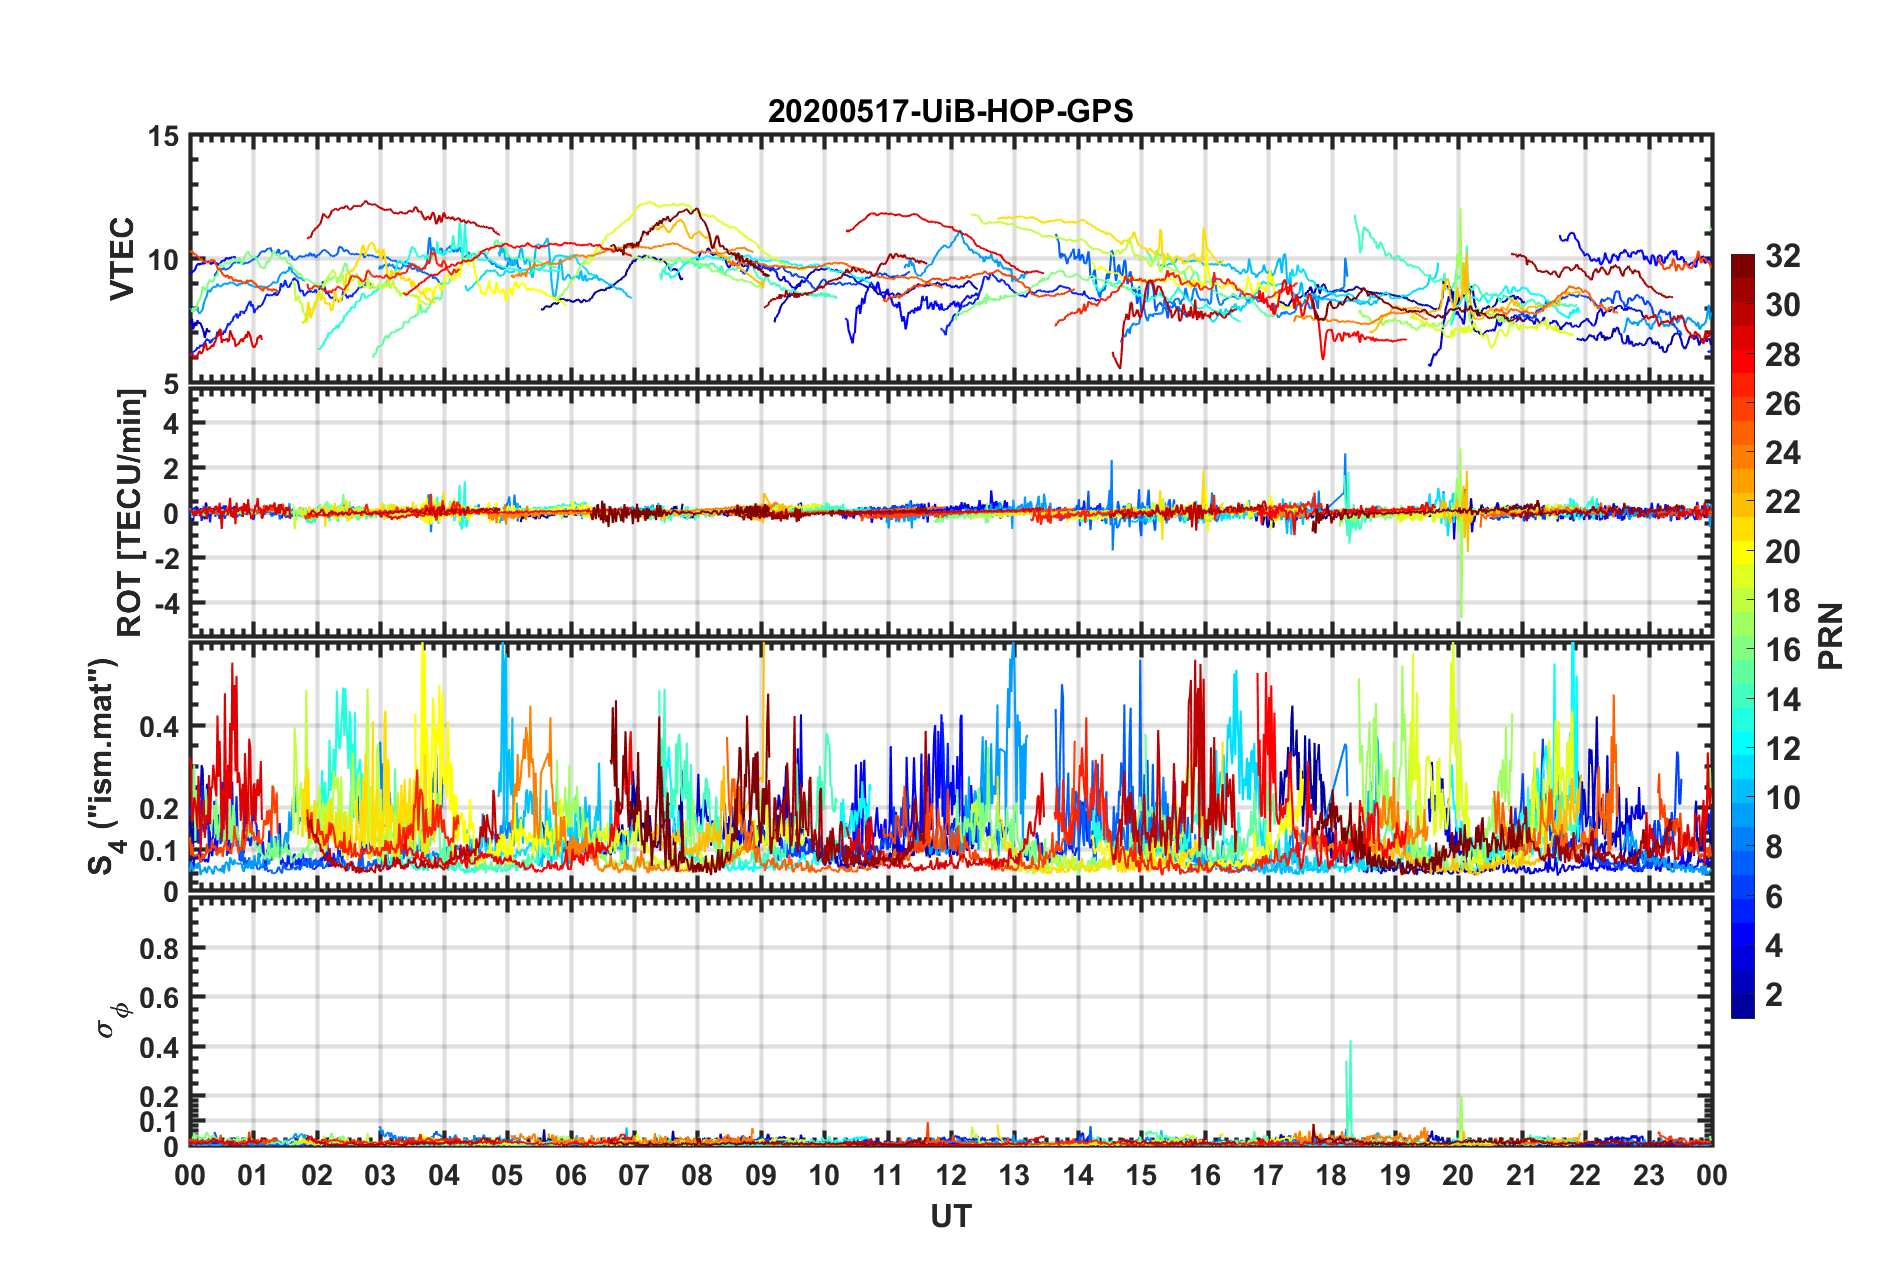
Task: Select the S4 ("ism.mat") axis label
Action: coord(106,766)
